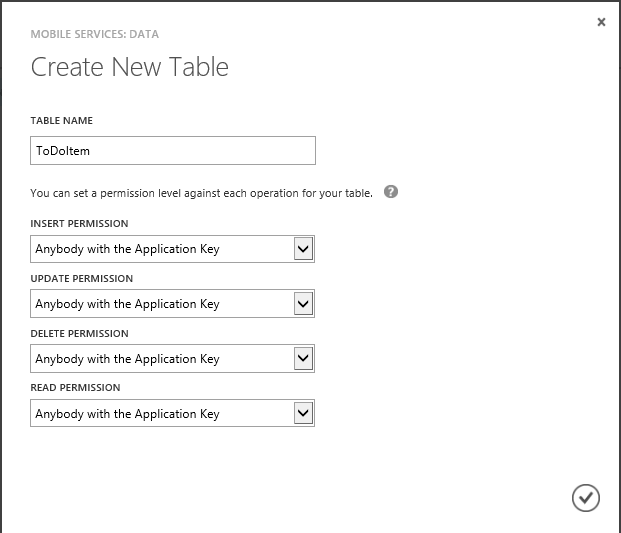
Task: Close the Create New Table dialog
Action: tap(601, 22)
